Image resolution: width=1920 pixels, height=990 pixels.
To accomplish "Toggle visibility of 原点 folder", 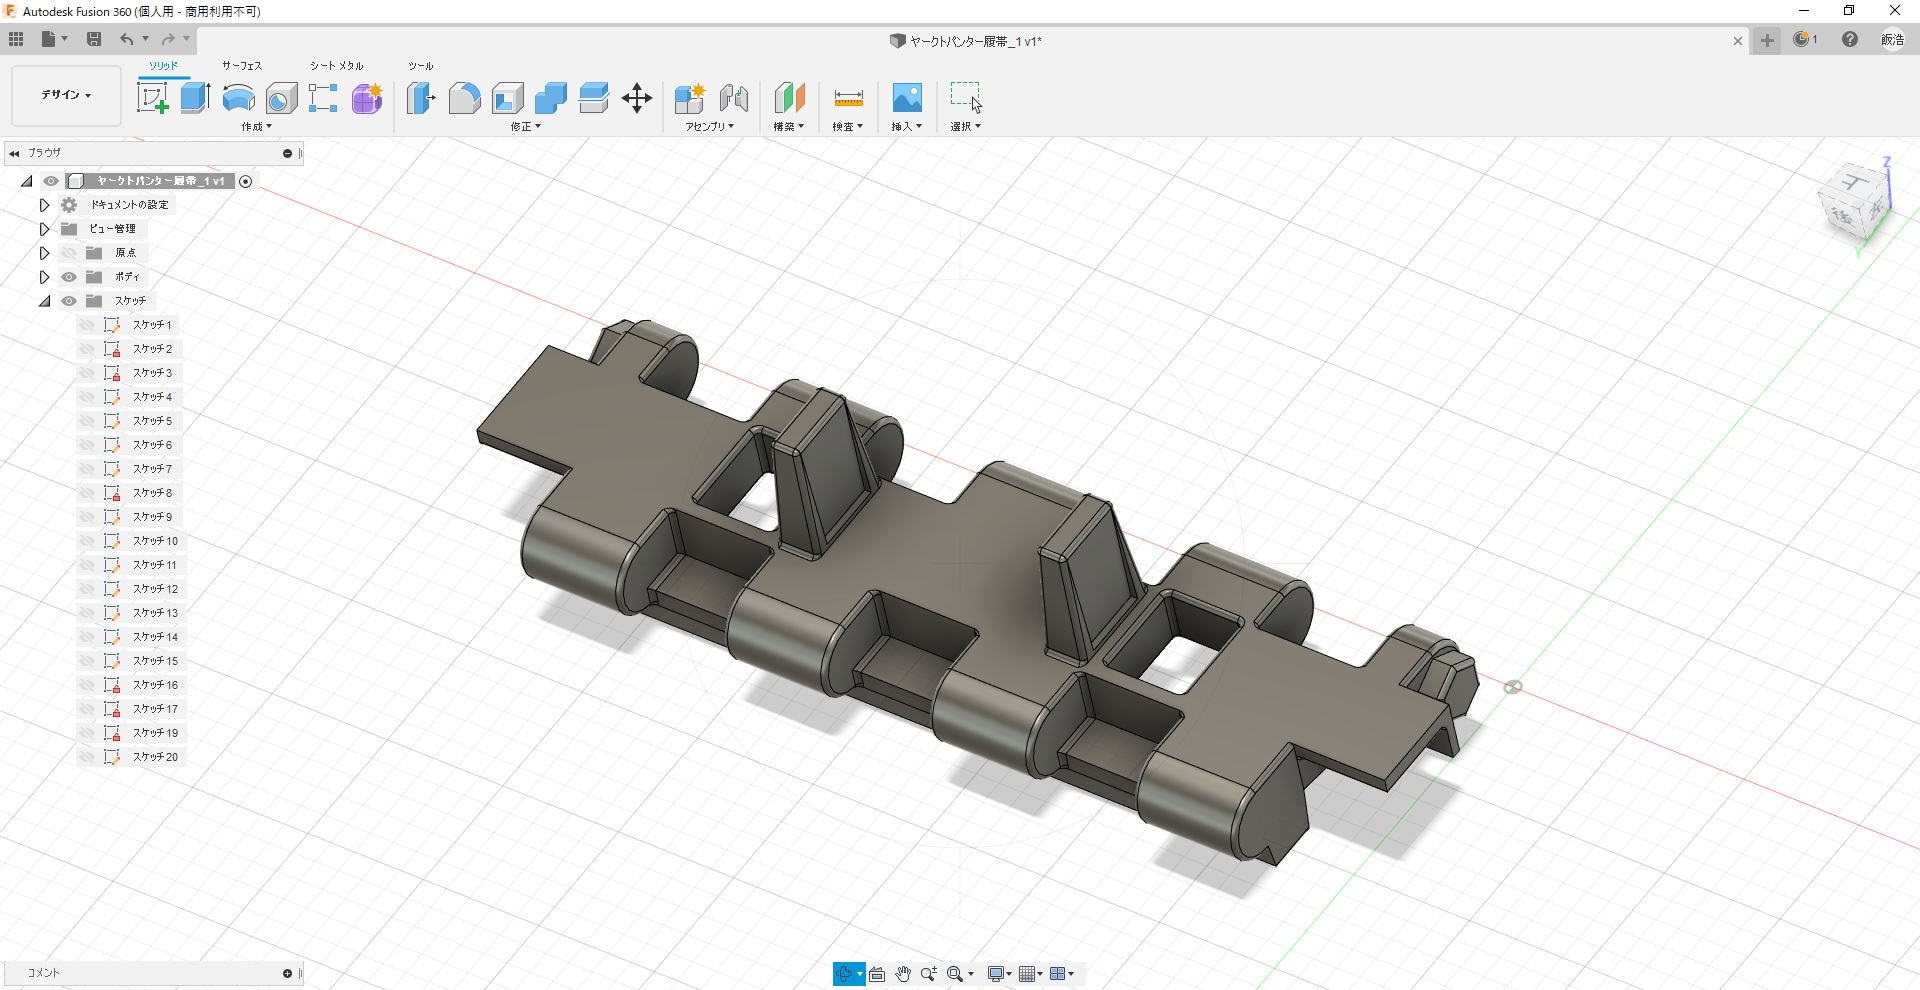I will pyautogui.click(x=69, y=253).
